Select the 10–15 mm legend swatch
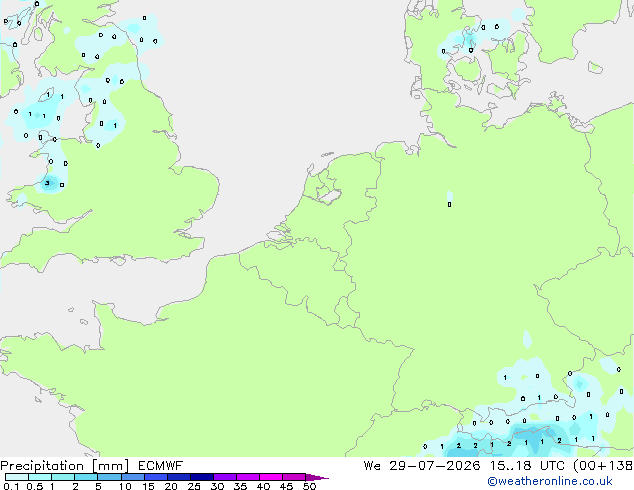 pos(133,477)
